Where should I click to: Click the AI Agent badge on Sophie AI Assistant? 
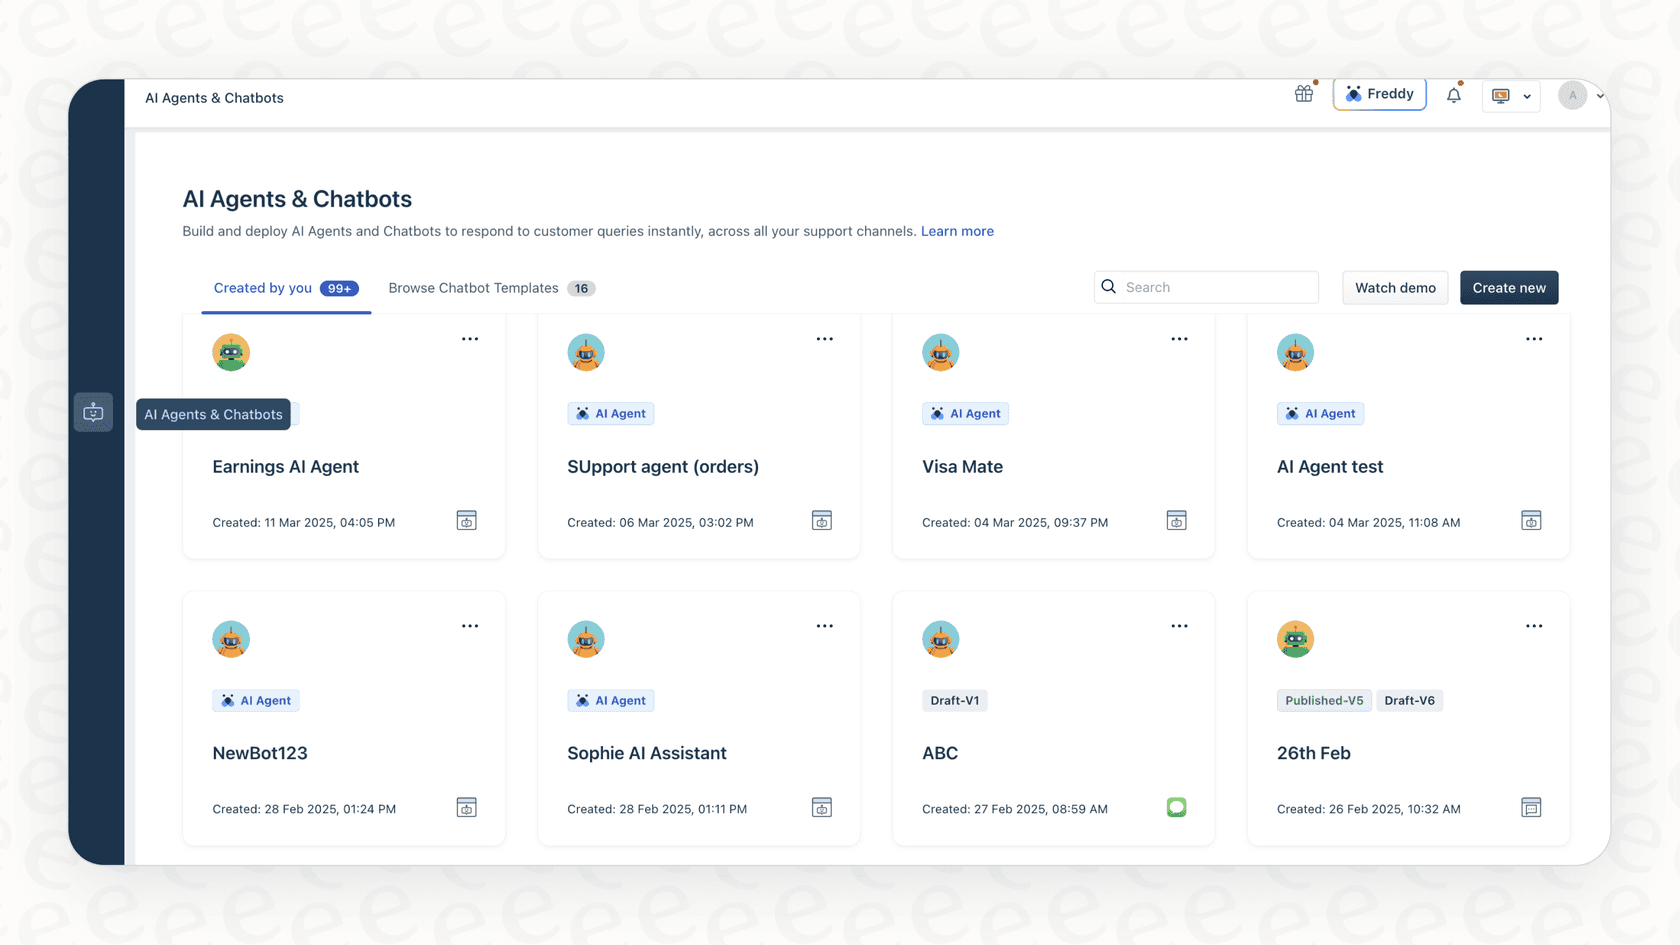pos(610,700)
